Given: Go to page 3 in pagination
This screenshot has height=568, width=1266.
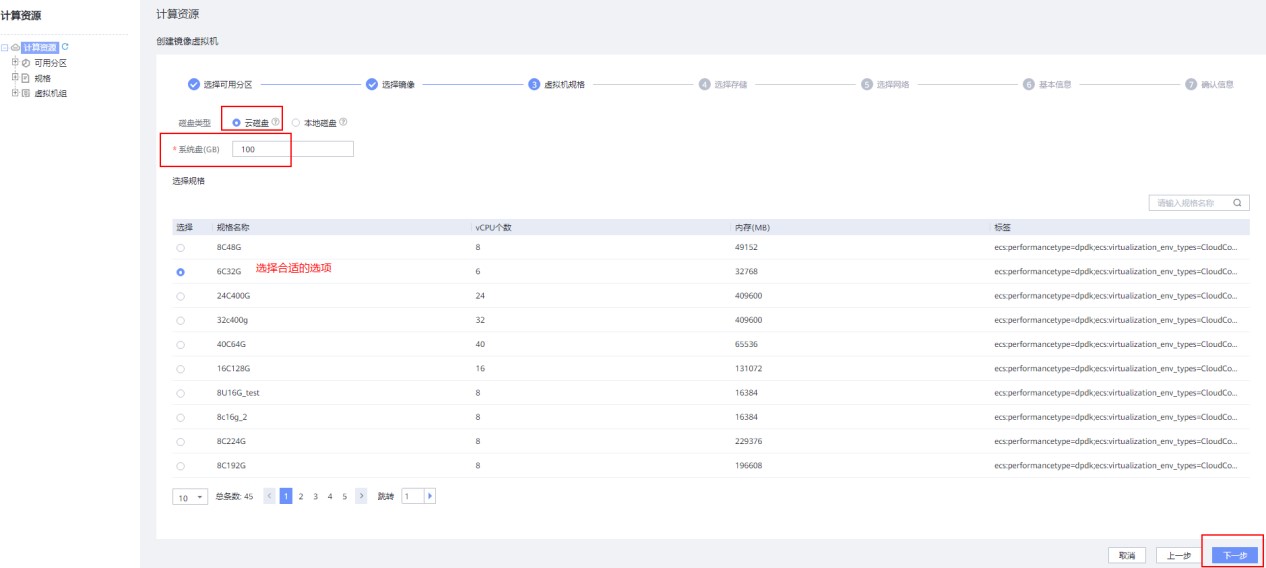Looking at the screenshot, I should click(x=315, y=496).
